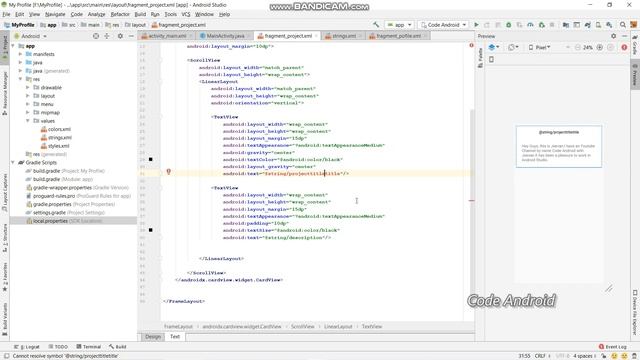The width and height of the screenshot is (640, 360).
Task: Open the Profiler gauge icon in toolbar
Action: pos(530,25)
